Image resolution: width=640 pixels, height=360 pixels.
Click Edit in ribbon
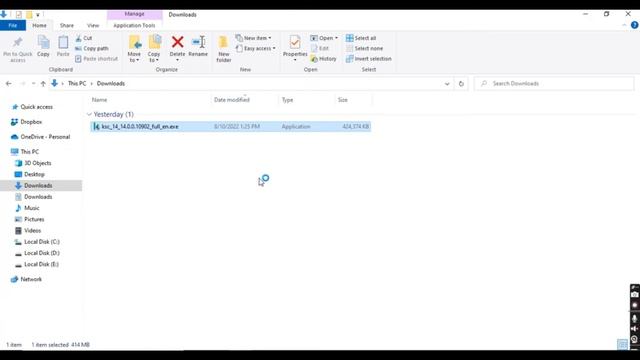coord(320,49)
